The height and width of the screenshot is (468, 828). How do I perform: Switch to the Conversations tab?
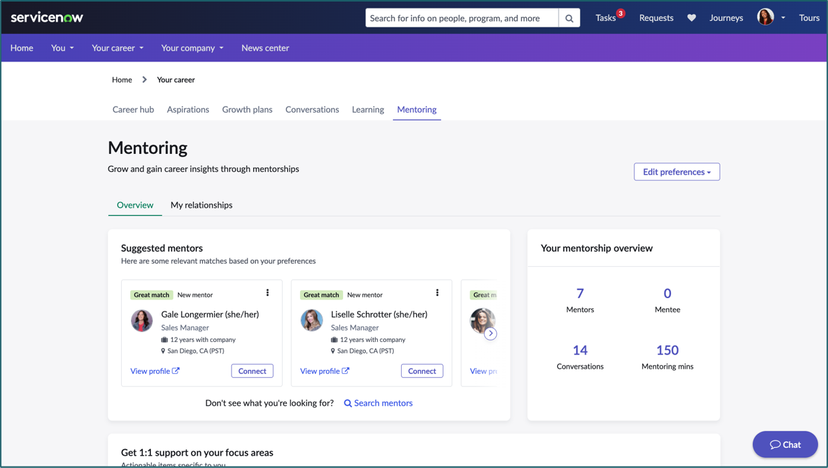coord(312,109)
